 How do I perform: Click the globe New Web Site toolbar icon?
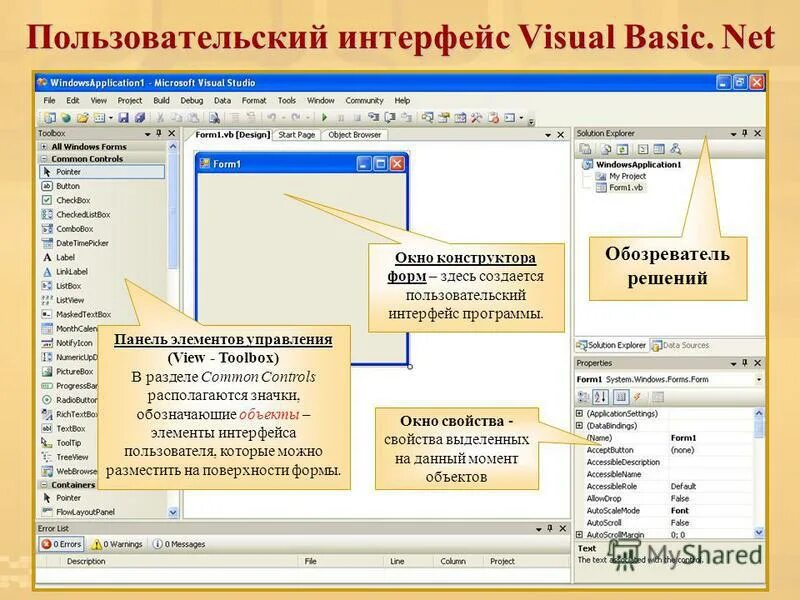tap(66, 118)
